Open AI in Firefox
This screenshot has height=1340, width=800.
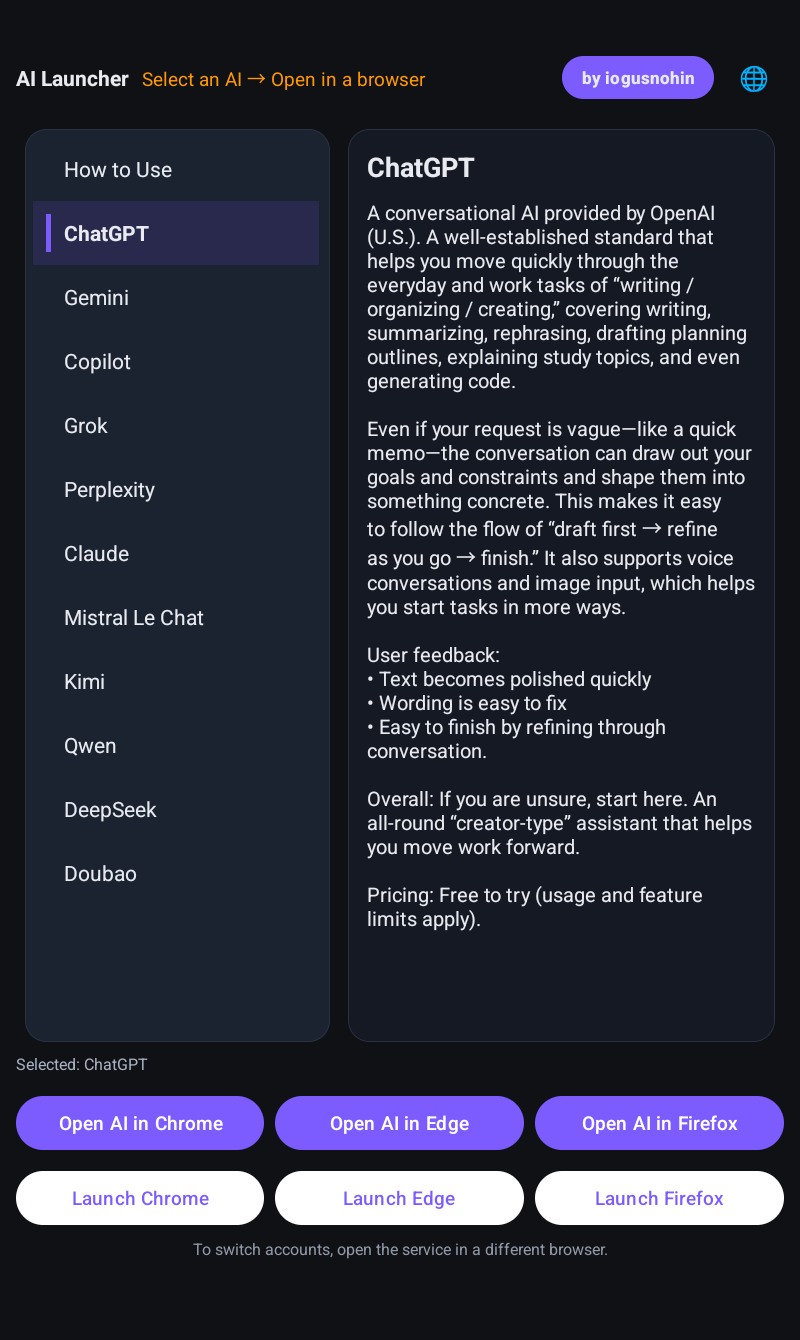[659, 1123]
